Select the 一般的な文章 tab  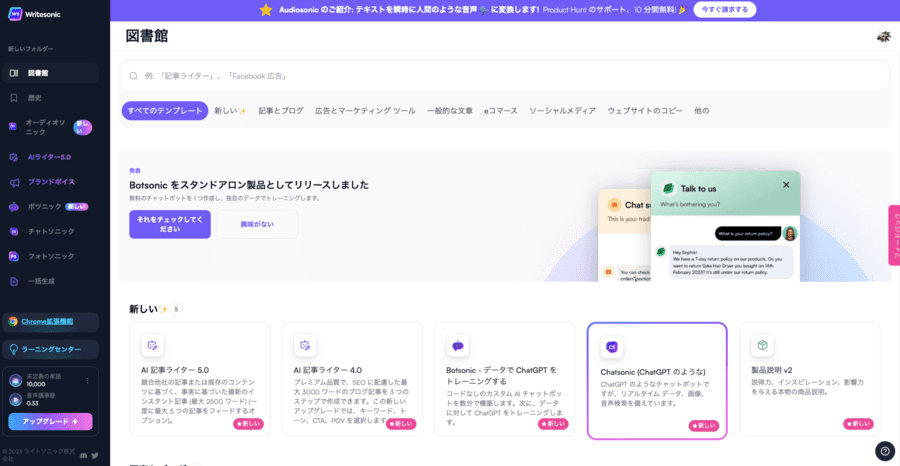pyautogui.click(x=449, y=111)
